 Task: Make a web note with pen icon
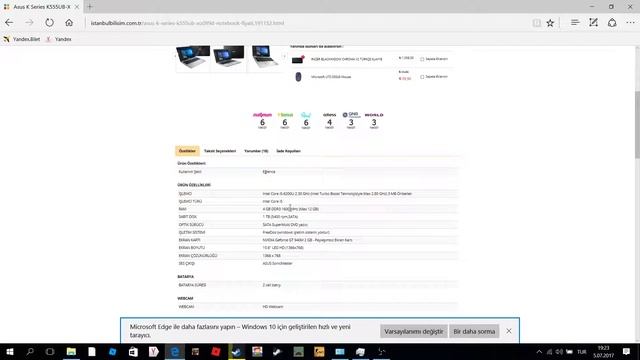(x=593, y=23)
